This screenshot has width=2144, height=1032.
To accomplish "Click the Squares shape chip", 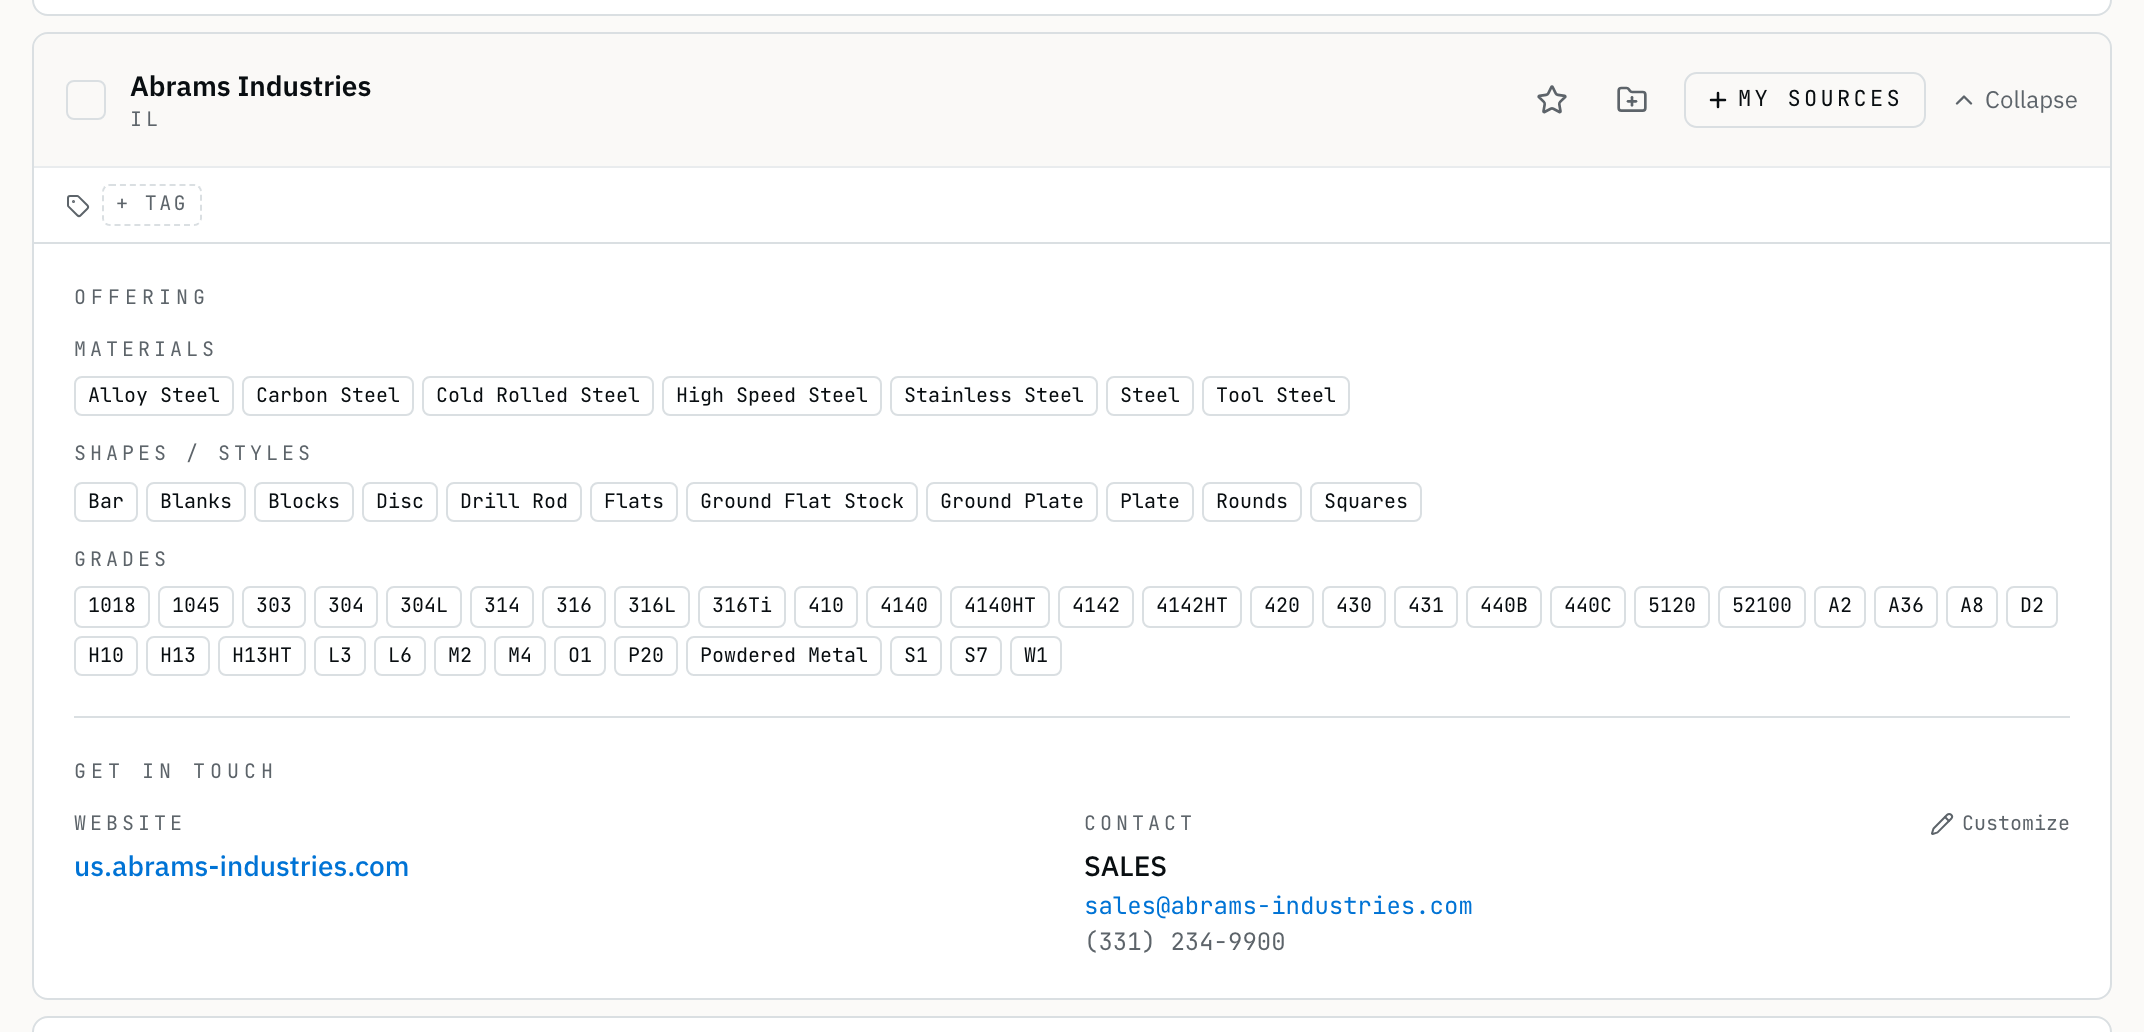I will coord(1366,502).
